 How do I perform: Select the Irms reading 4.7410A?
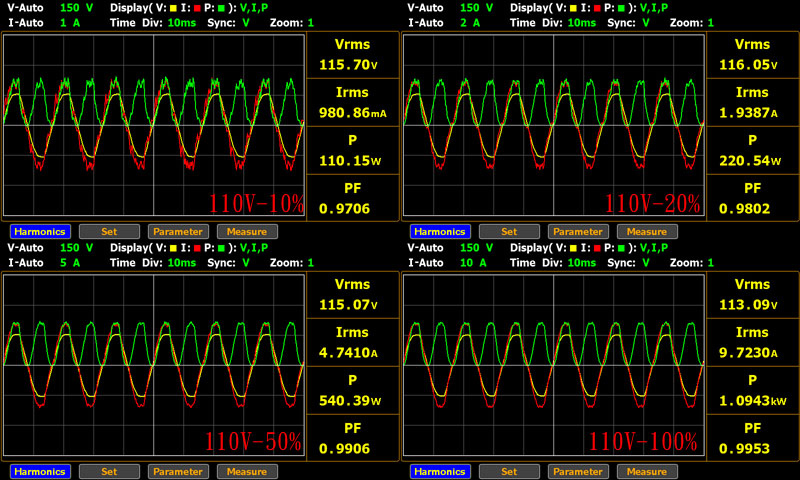click(x=348, y=352)
